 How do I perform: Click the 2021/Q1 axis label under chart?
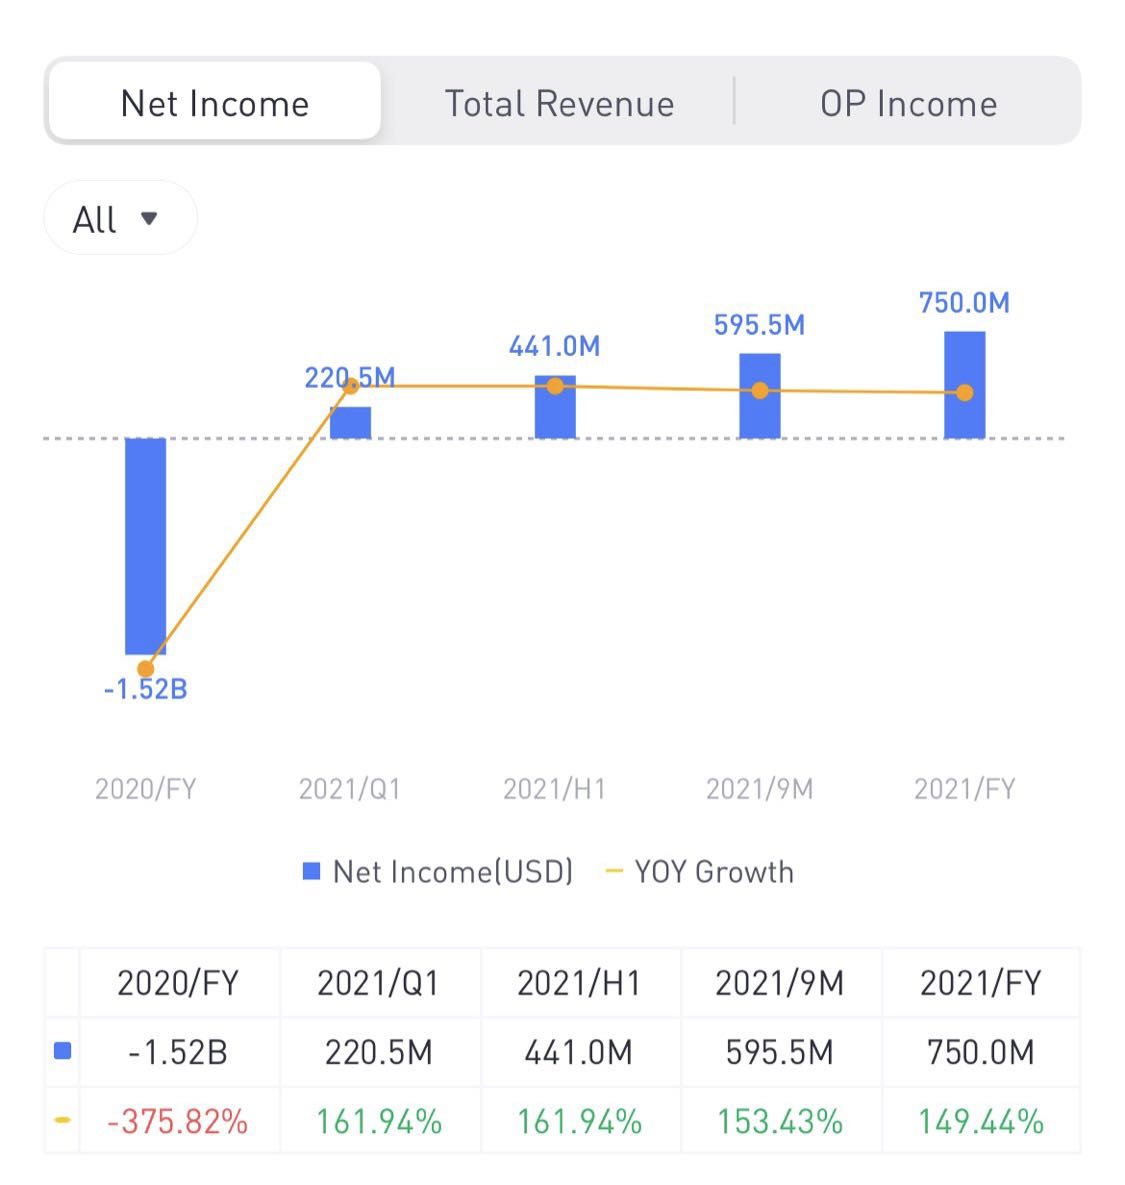(350, 789)
